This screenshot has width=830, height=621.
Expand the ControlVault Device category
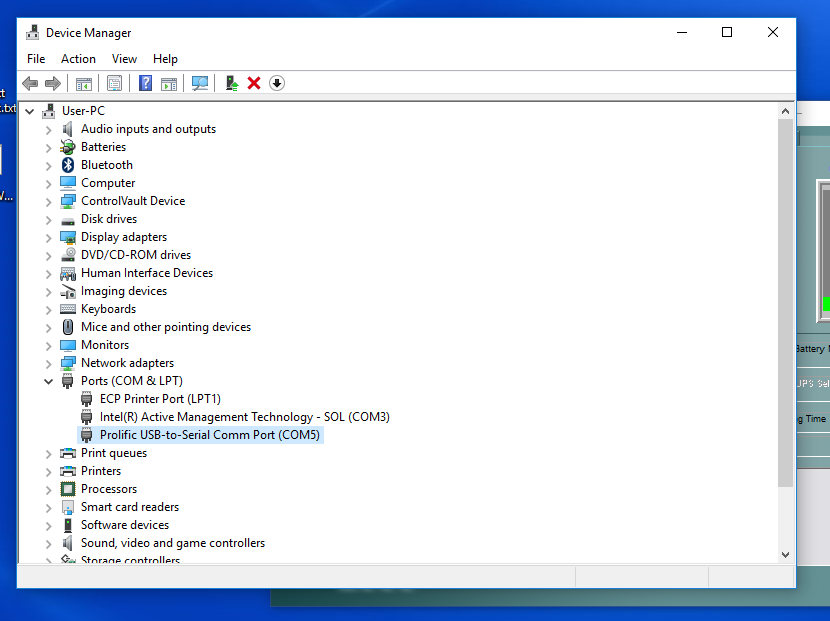[x=49, y=202]
